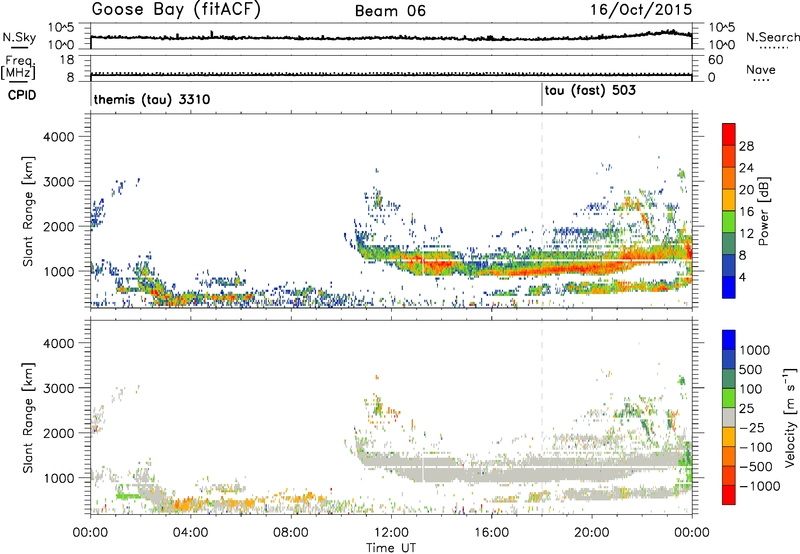The image size is (800, 554).
Task: Click the '08:00' time axis label
Action: click(x=291, y=533)
